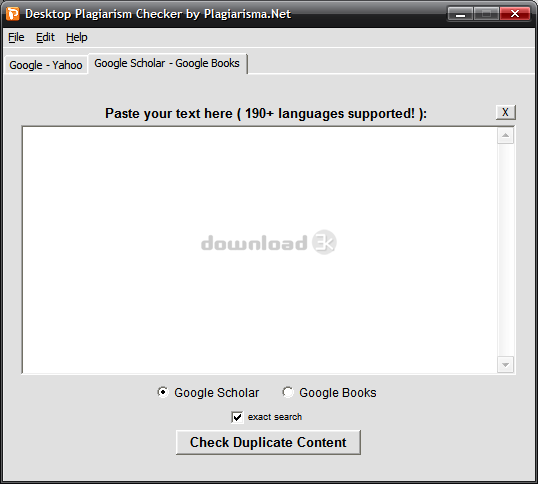This screenshot has width=538, height=484.
Task: Select the Google Scholar - Google Books tab
Action: coord(167,63)
